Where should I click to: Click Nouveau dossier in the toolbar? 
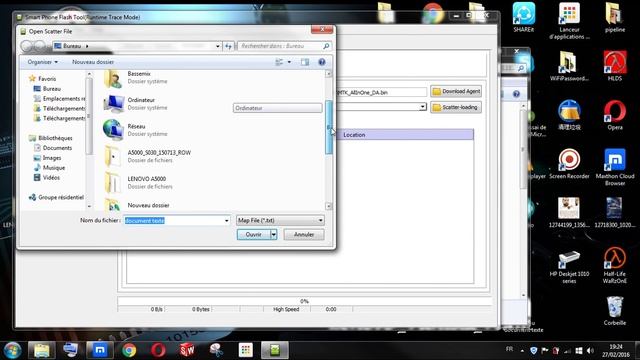93,62
